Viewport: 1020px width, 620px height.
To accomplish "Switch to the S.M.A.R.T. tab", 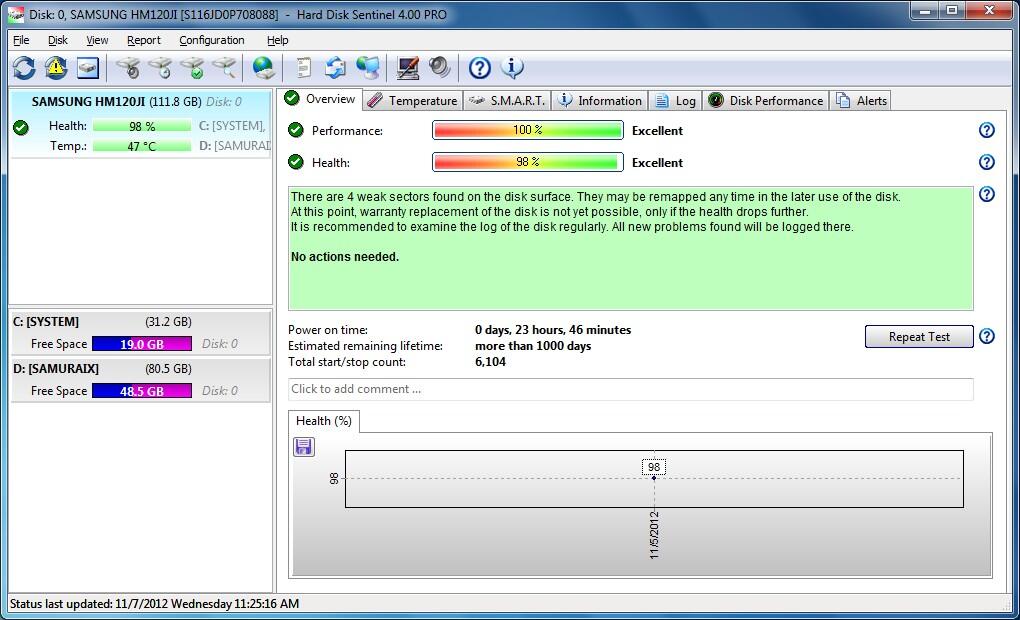I will tap(507, 101).
